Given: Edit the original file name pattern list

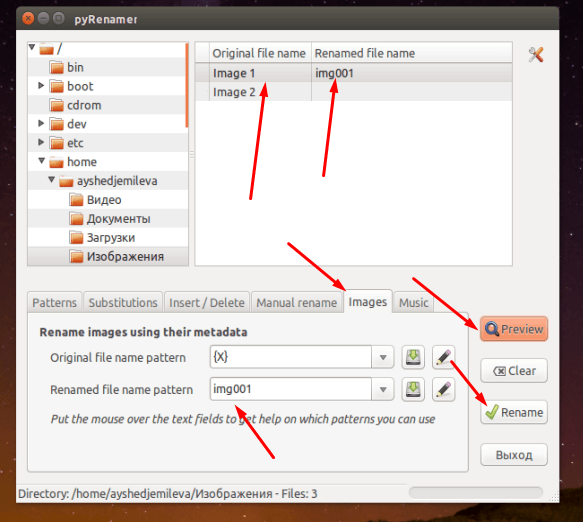Looking at the screenshot, I should click(443, 357).
